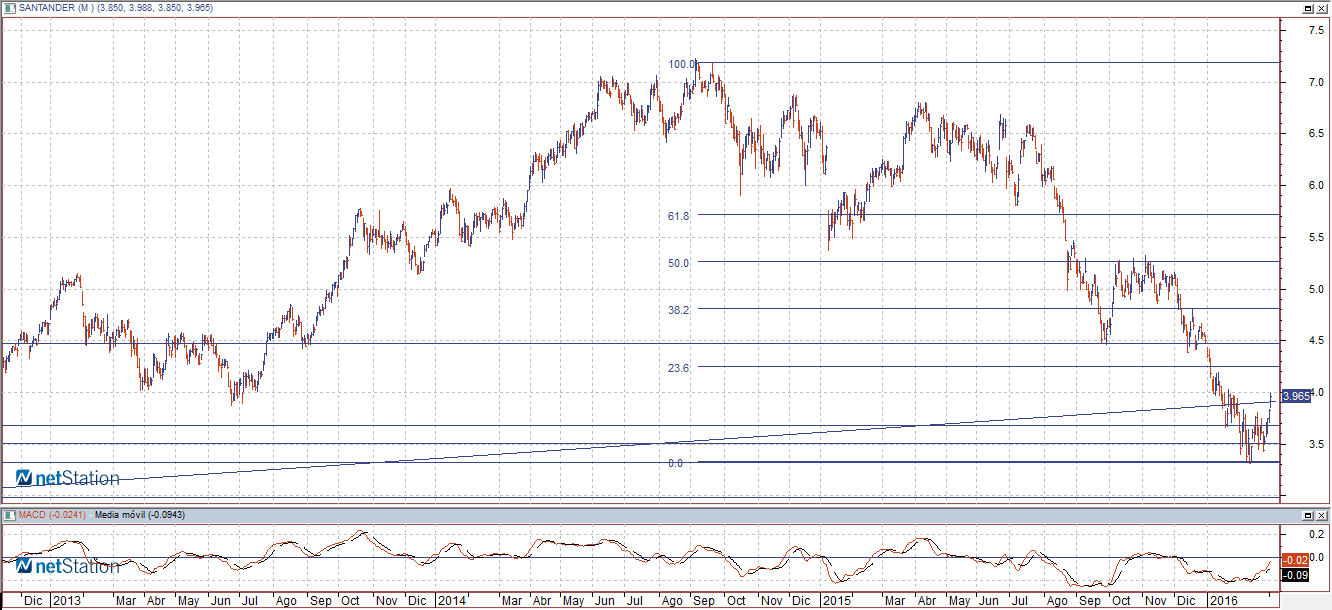Select the 61.8 Fibonacci retracement label

tap(680, 215)
